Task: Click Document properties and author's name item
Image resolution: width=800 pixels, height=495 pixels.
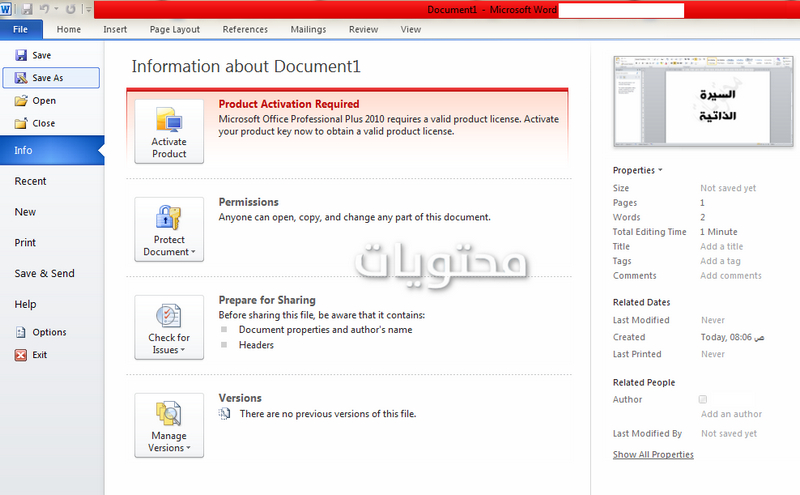Action: coord(326,330)
